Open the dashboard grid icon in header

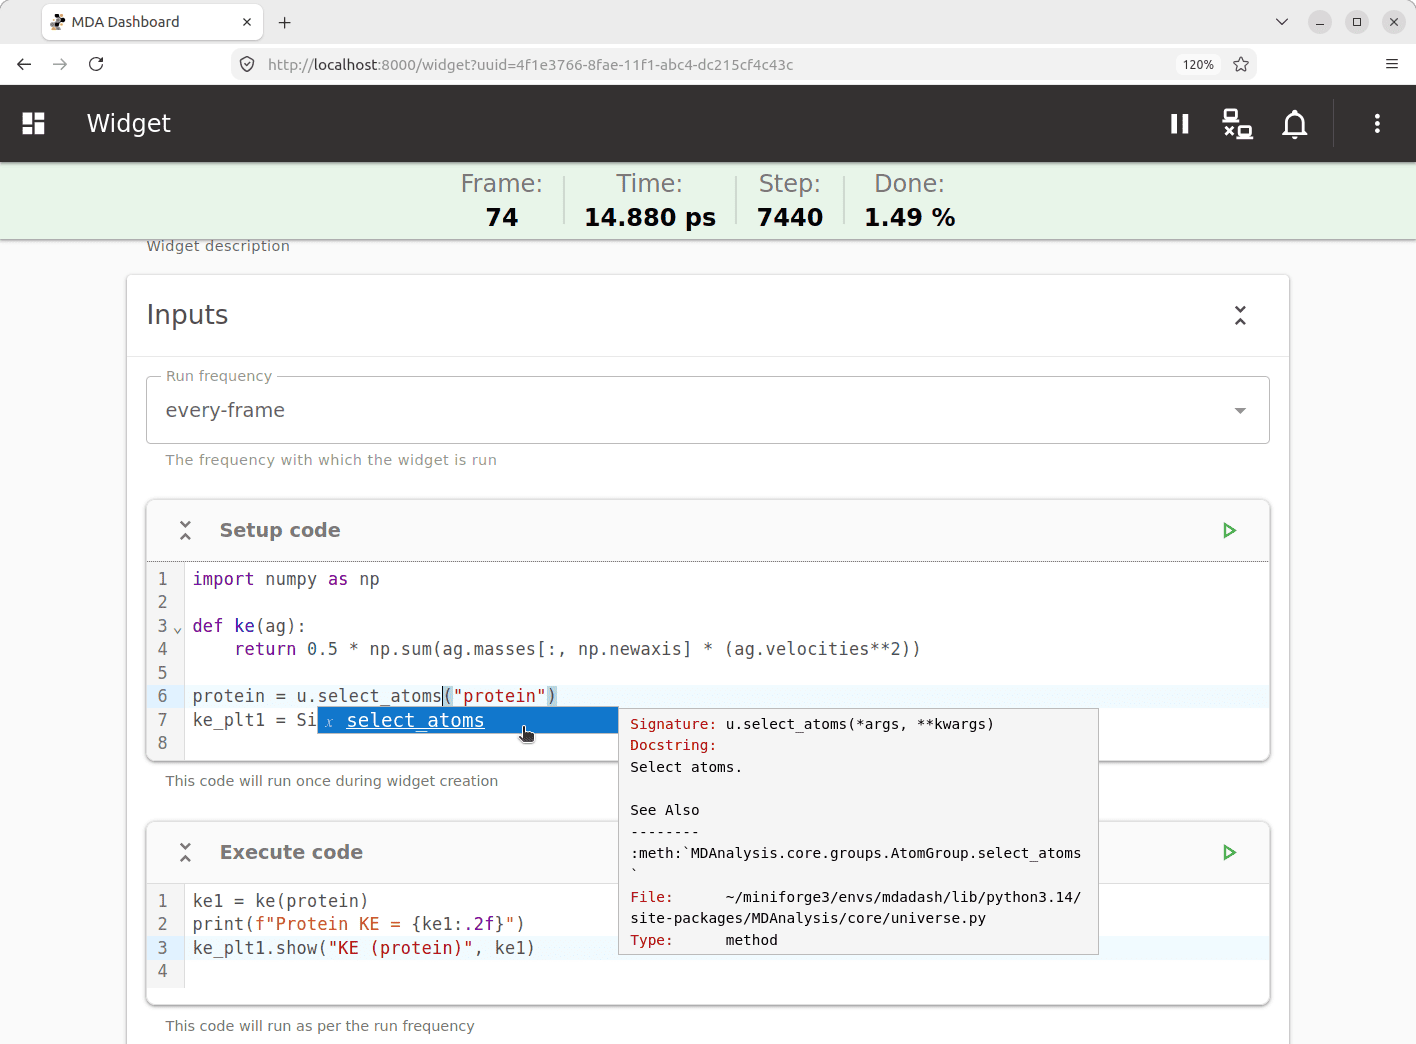[34, 123]
